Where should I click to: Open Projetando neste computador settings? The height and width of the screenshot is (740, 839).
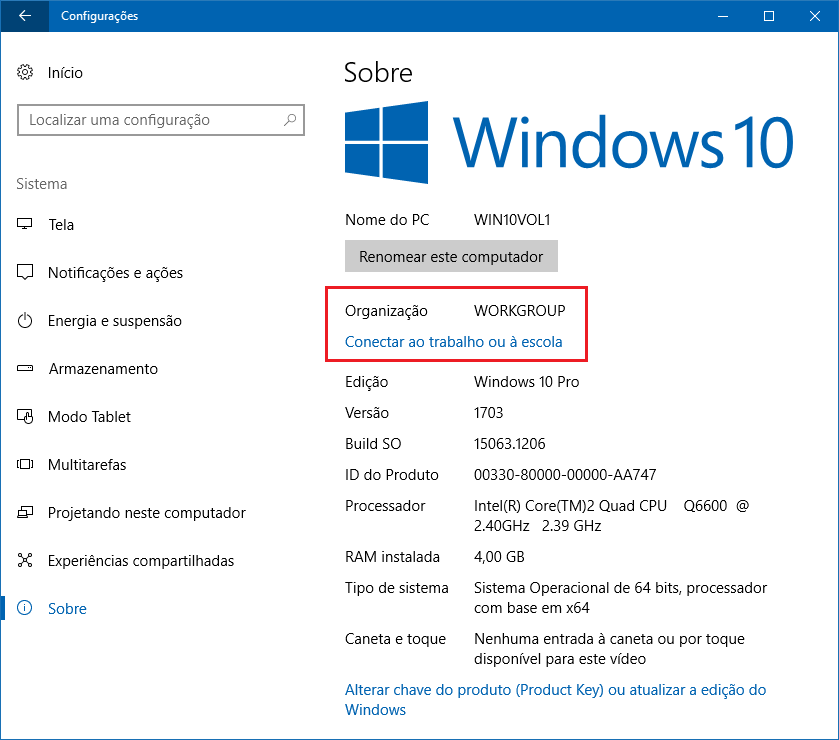[x=147, y=513]
